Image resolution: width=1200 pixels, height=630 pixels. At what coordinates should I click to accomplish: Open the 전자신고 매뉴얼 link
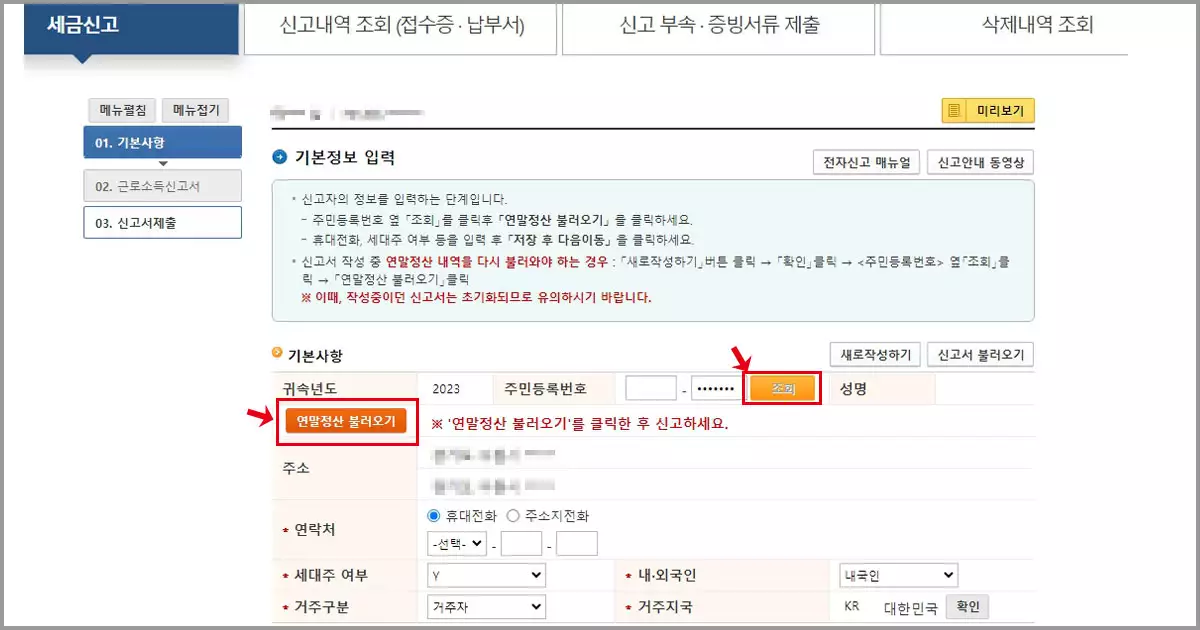coord(866,161)
